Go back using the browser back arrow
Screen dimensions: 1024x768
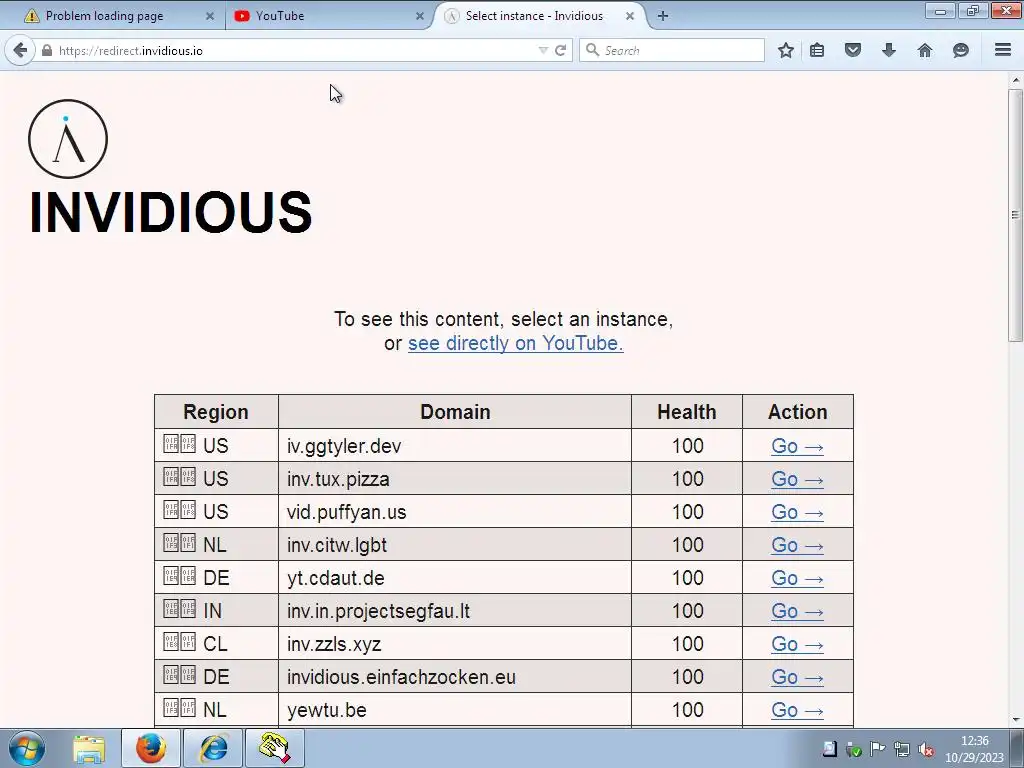(20, 50)
